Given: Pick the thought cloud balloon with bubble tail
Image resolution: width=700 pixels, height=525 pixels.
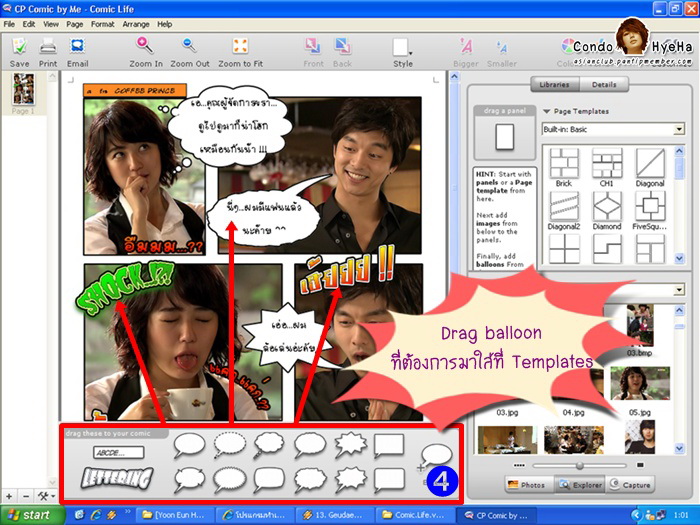Looking at the screenshot, I should [269, 445].
